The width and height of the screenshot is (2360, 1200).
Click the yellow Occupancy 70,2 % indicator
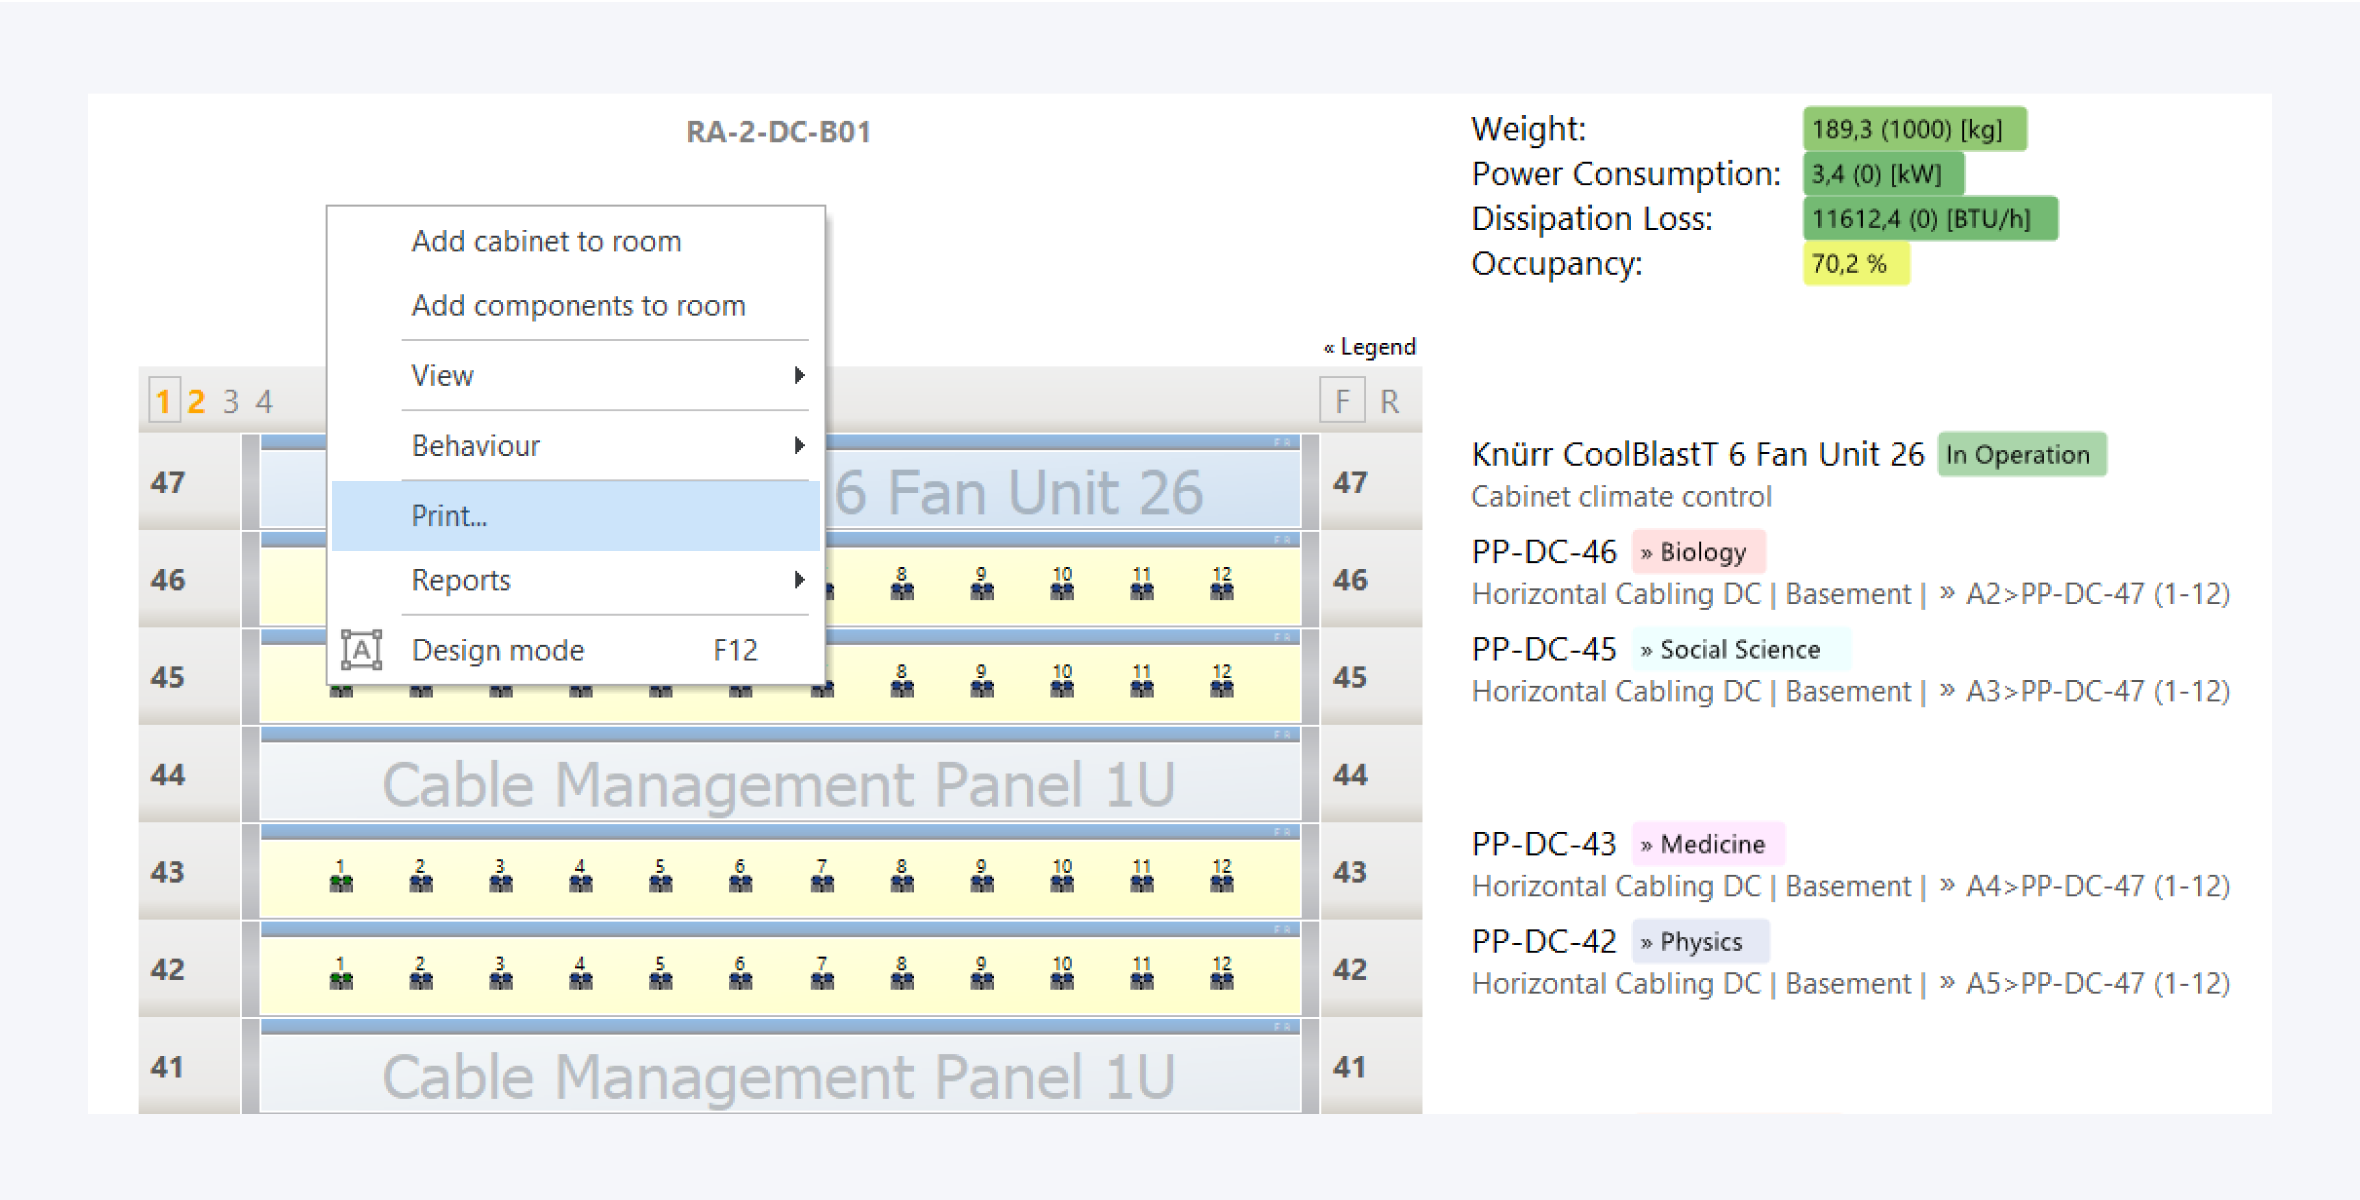click(1855, 264)
